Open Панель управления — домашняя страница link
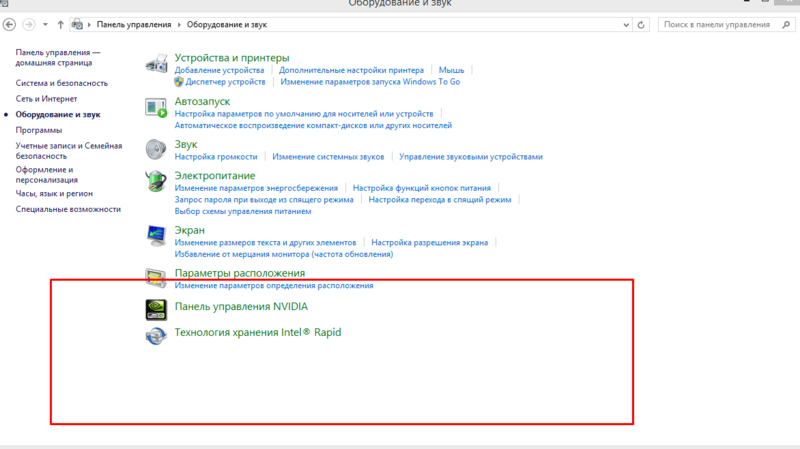Image resolution: width=800 pixels, height=449 pixels. tap(58, 57)
